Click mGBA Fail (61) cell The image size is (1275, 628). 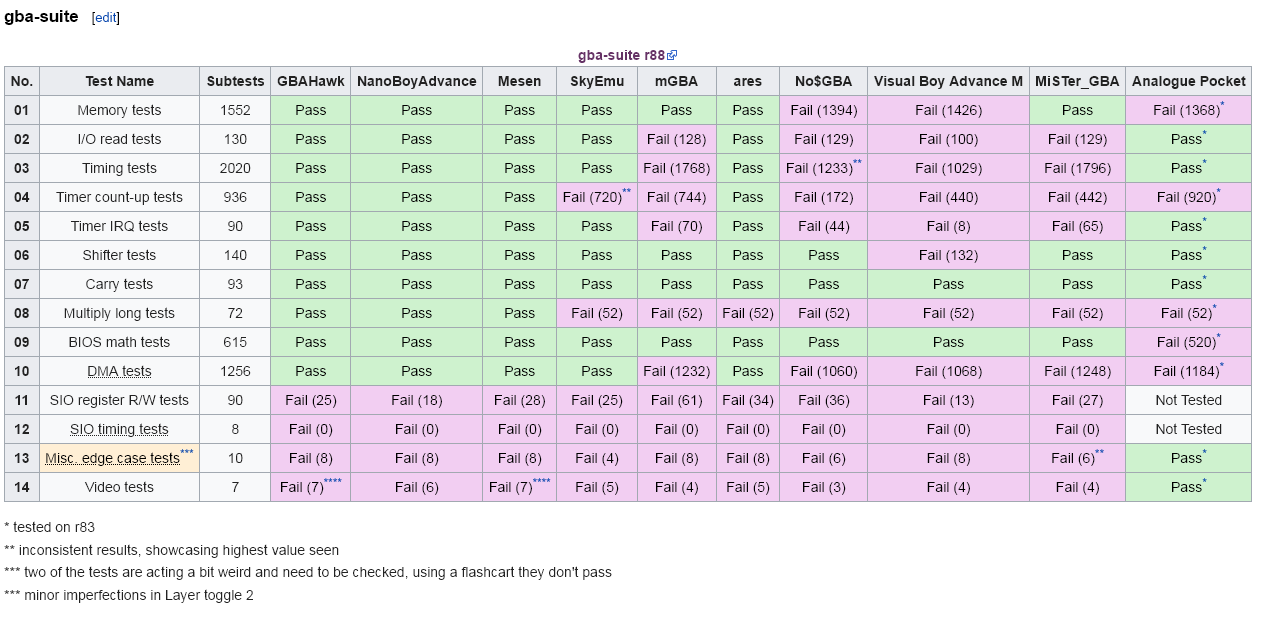[676, 400]
